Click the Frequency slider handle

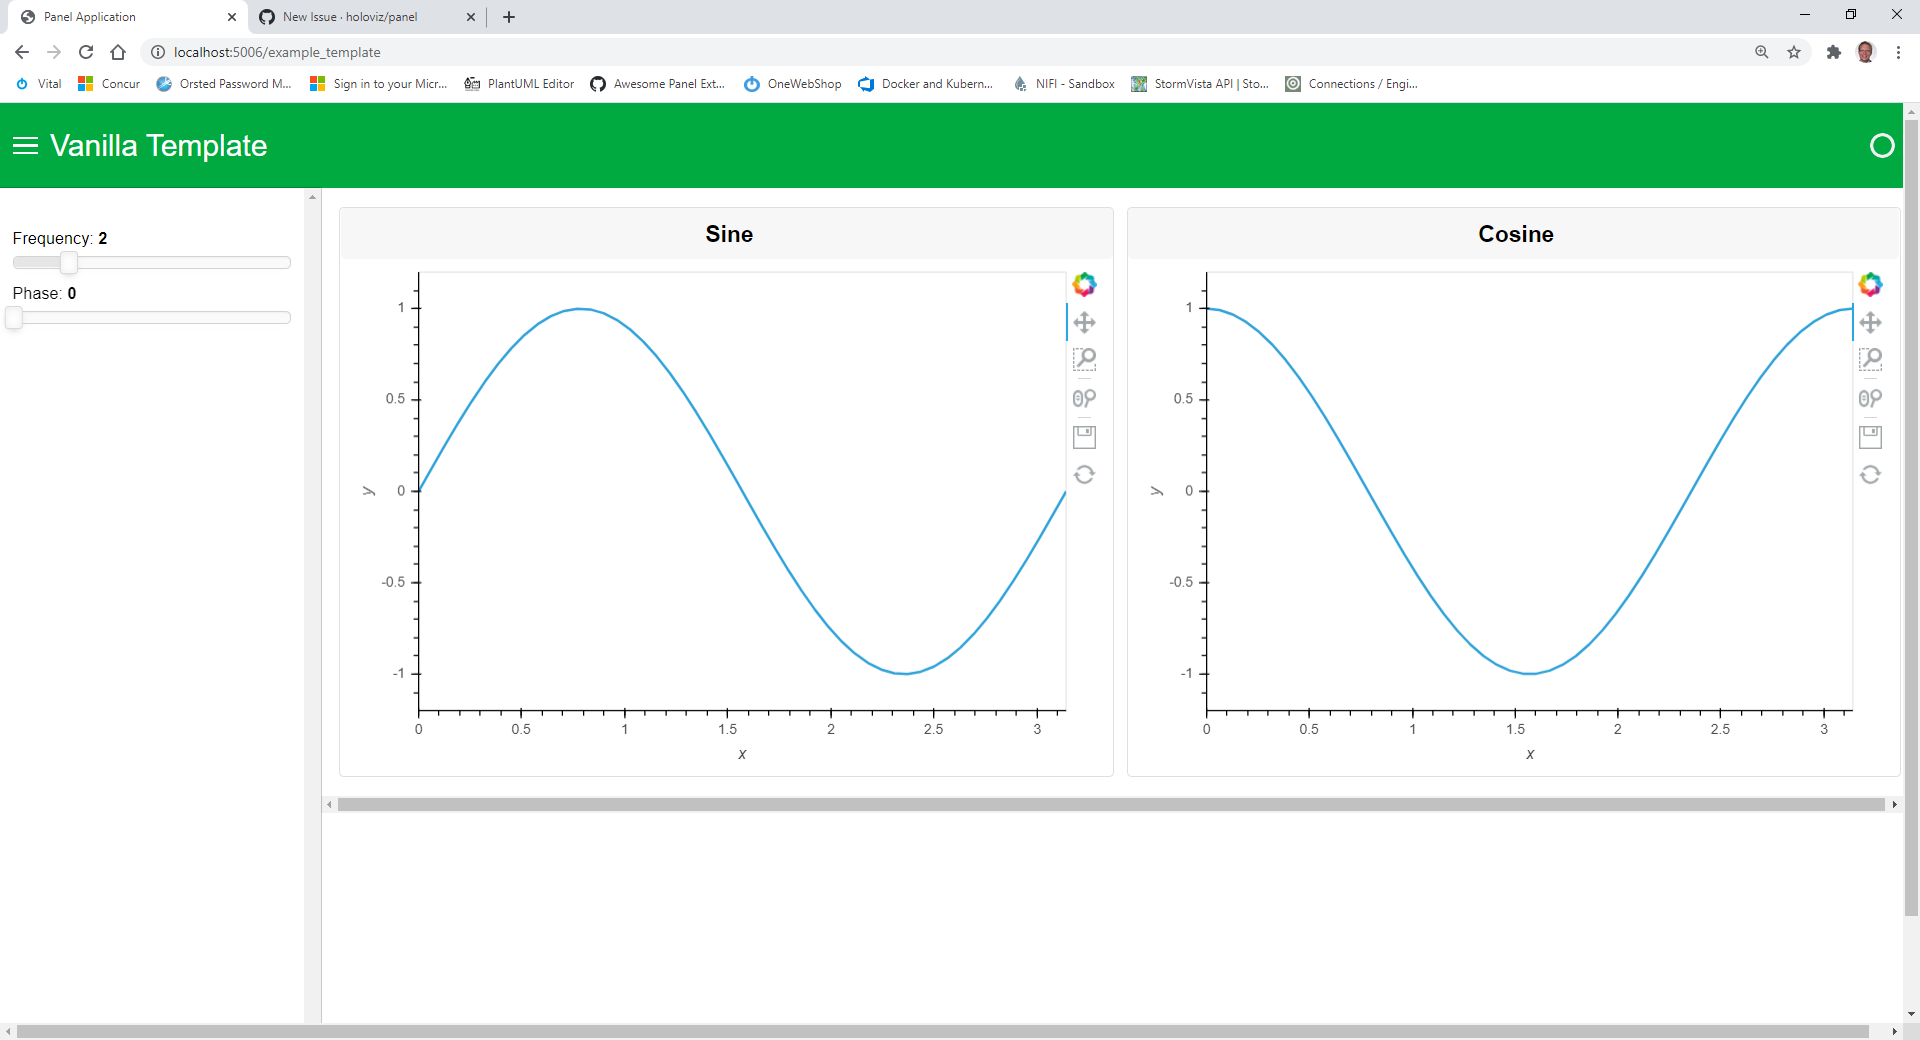[69, 262]
